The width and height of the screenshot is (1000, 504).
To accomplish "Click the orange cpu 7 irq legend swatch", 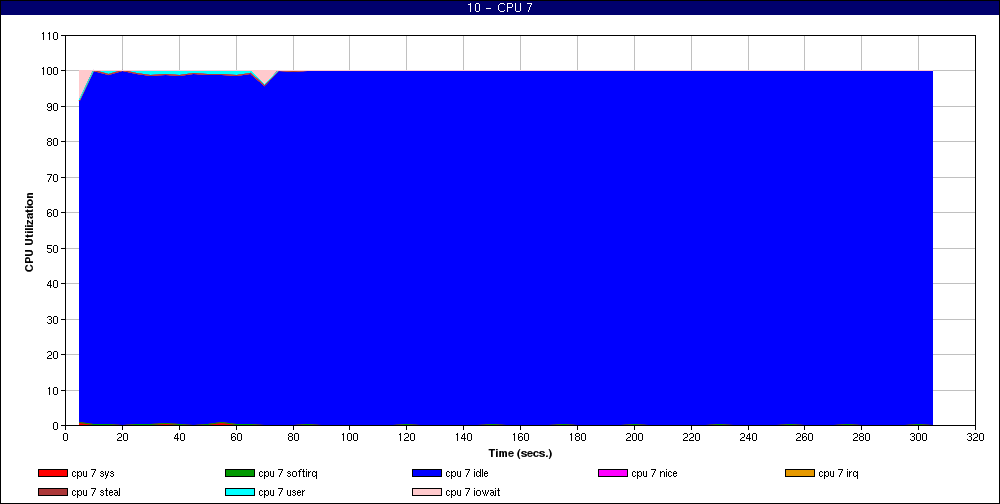I will (800, 473).
